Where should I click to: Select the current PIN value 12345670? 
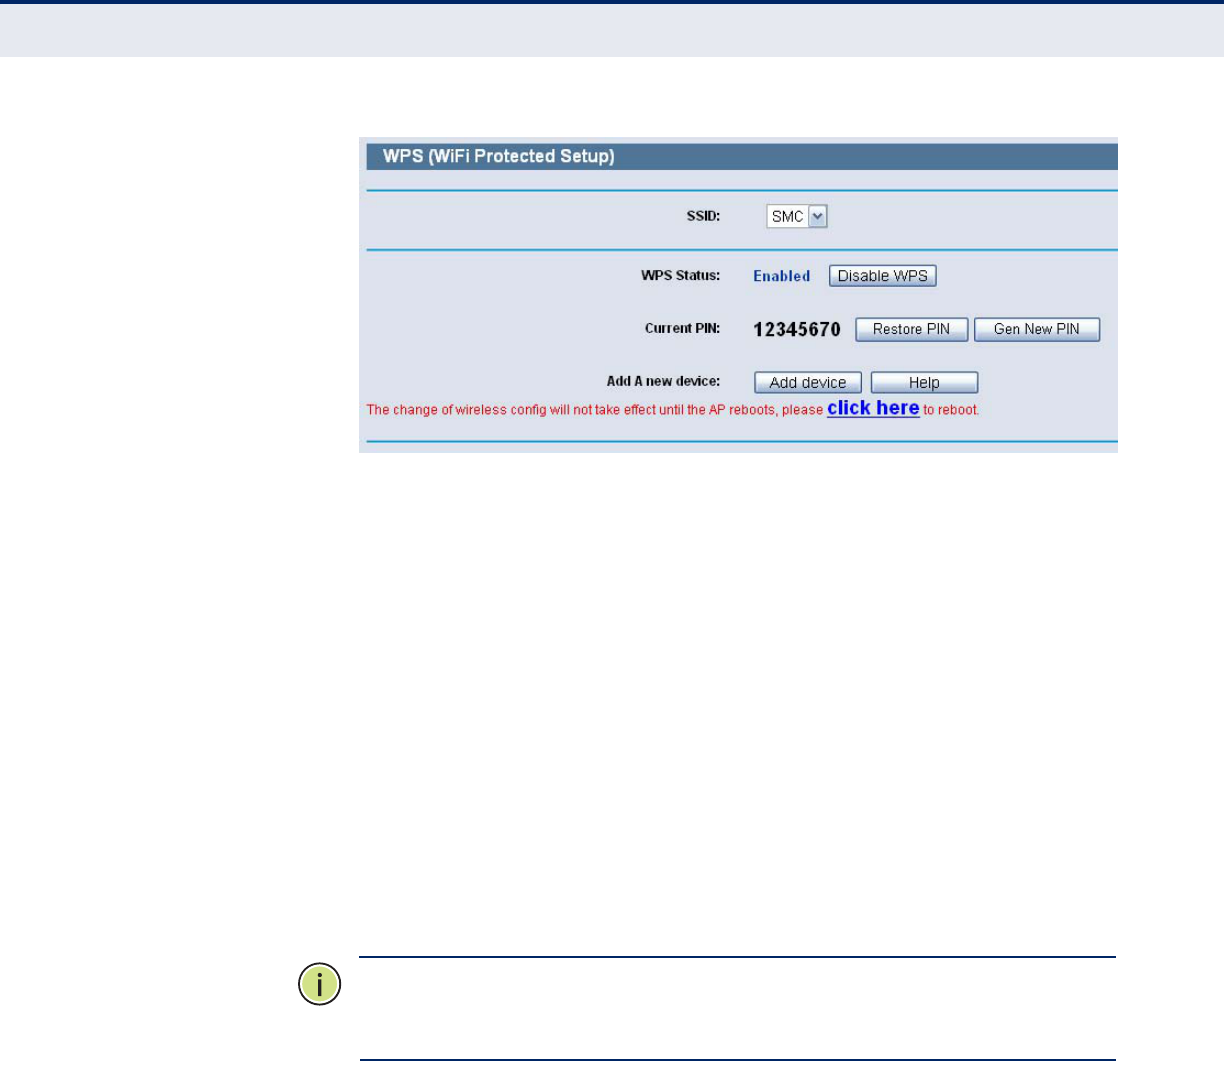coord(797,329)
